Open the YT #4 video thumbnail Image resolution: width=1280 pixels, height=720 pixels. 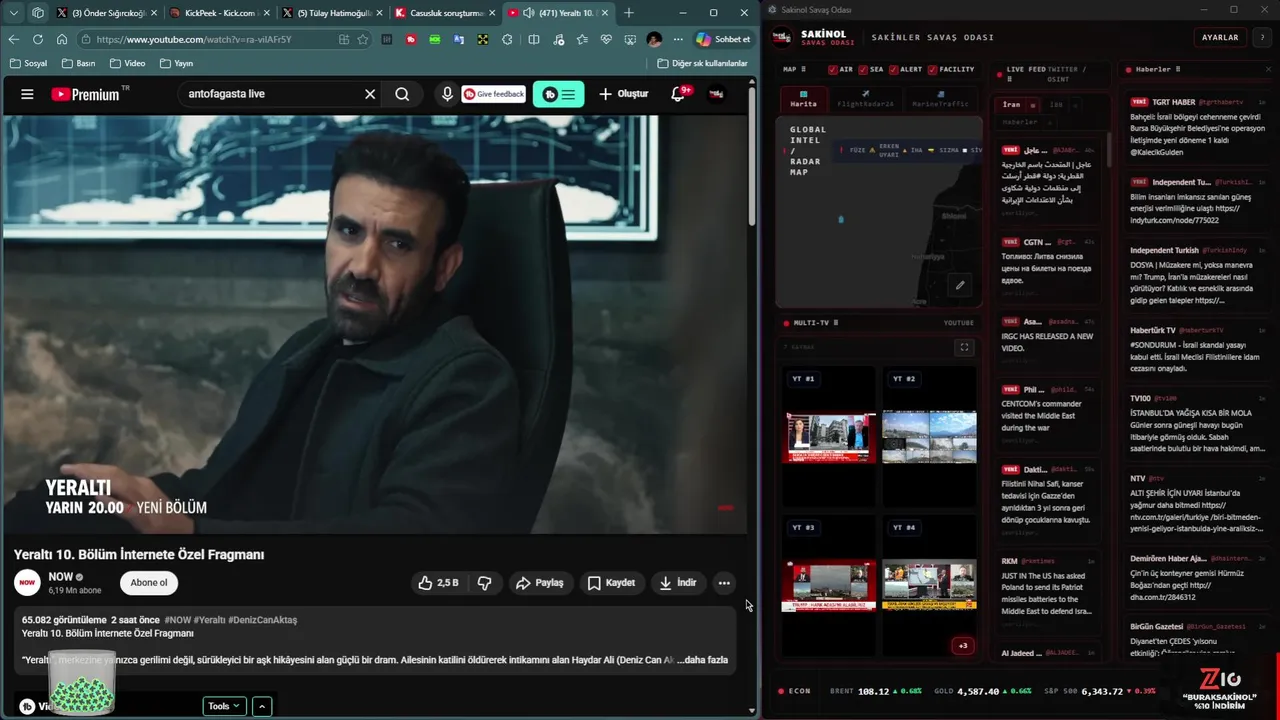click(929, 585)
